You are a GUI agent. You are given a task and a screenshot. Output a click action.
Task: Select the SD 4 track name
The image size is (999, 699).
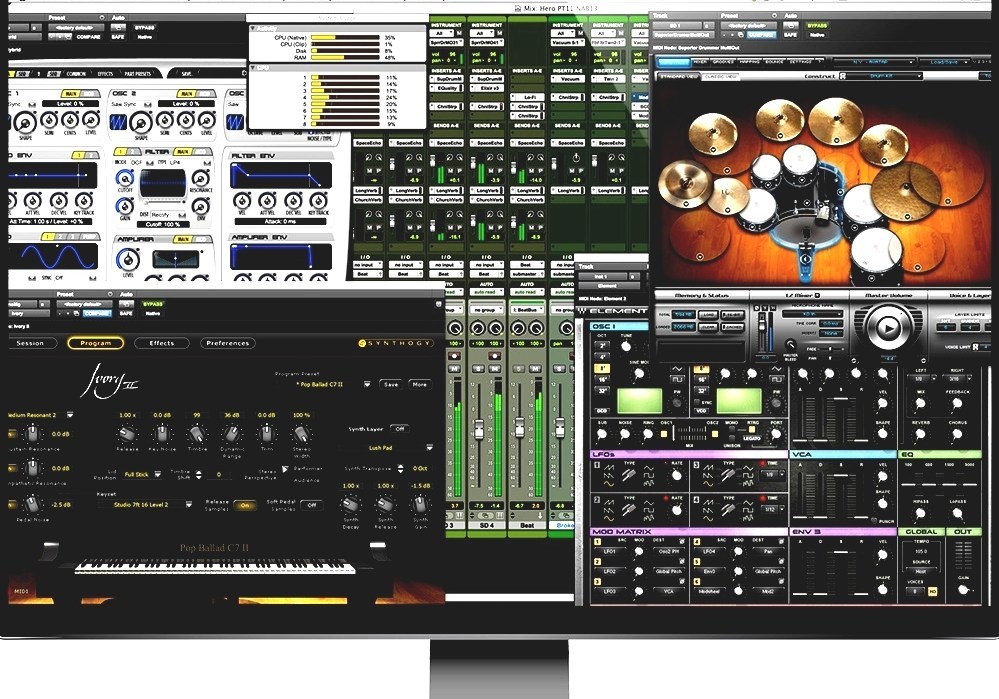click(x=487, y=525)
